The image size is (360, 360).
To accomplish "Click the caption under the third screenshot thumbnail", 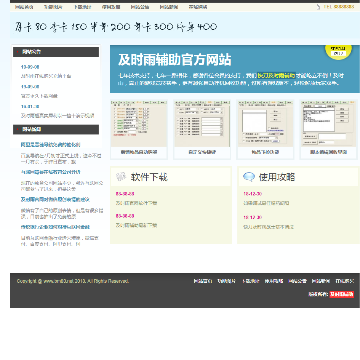I will [265, 152].
